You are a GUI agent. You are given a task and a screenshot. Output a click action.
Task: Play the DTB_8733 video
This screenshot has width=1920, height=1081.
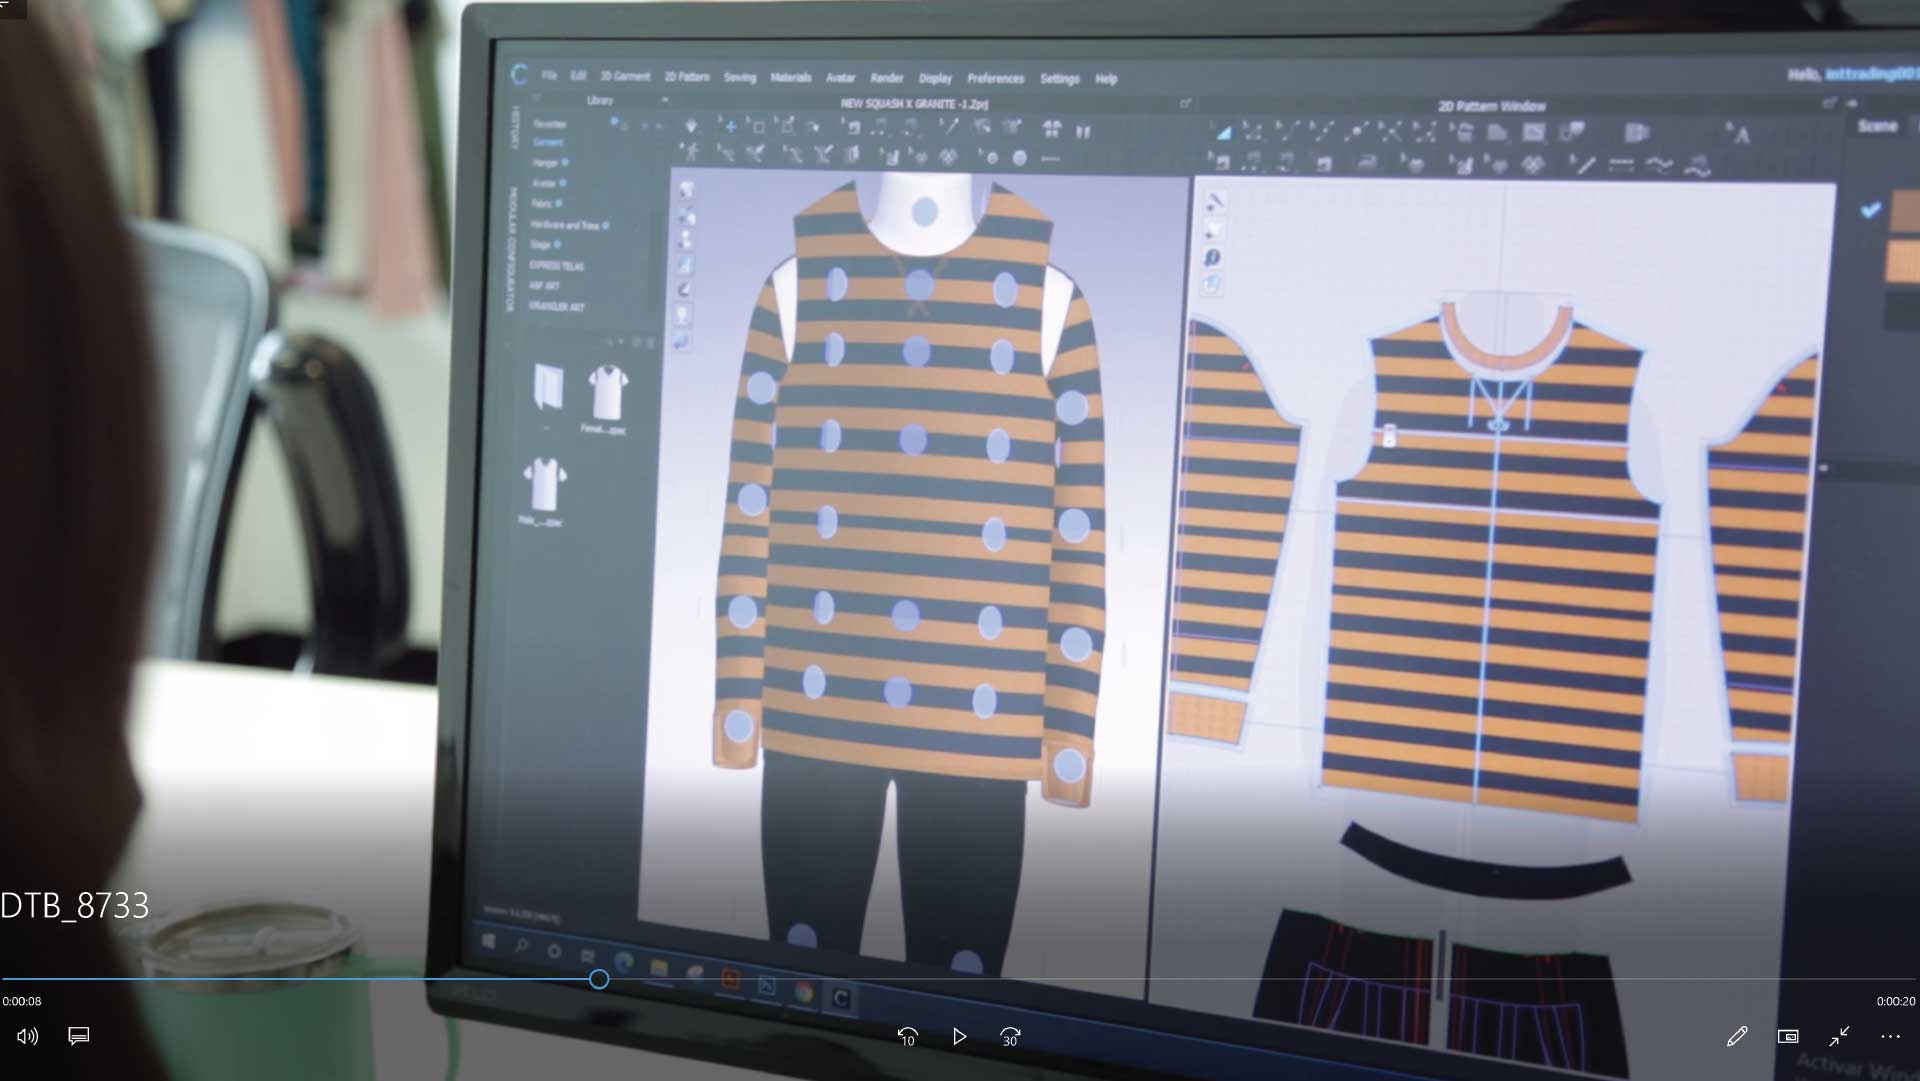click(x=959, y=1037)
